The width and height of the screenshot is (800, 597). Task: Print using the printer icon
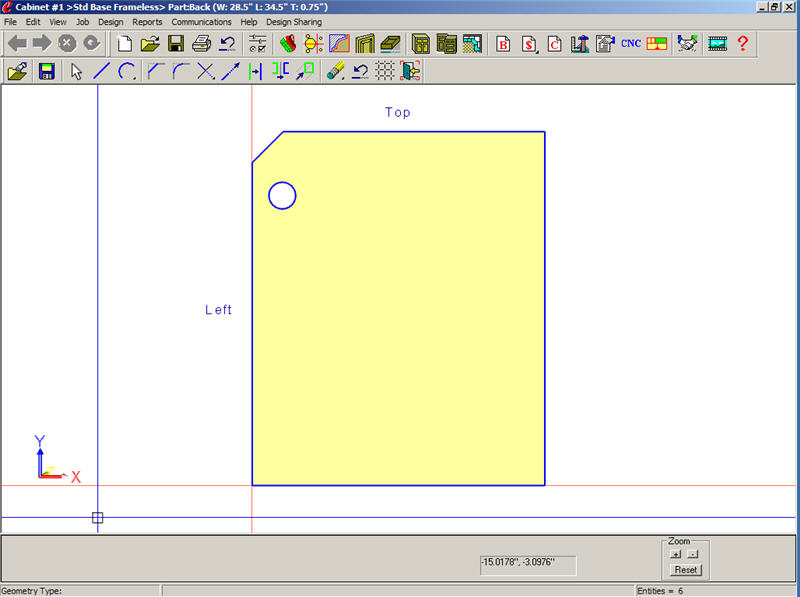(202, 43)
